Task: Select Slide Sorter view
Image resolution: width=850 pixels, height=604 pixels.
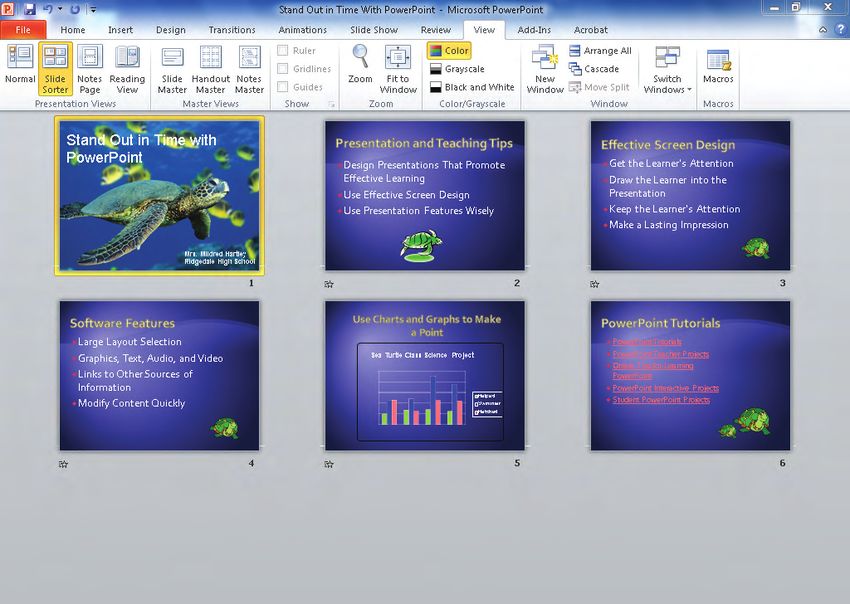Action: pyautogui.click(x=55, y=69)
